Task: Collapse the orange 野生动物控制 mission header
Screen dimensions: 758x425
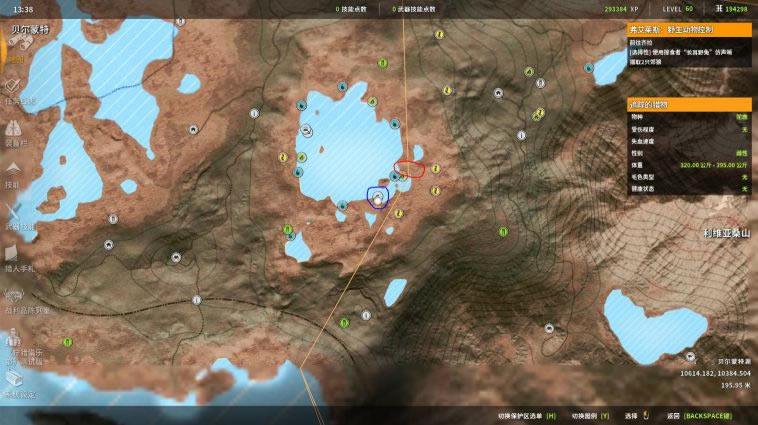Action: [x=688, y=31]
